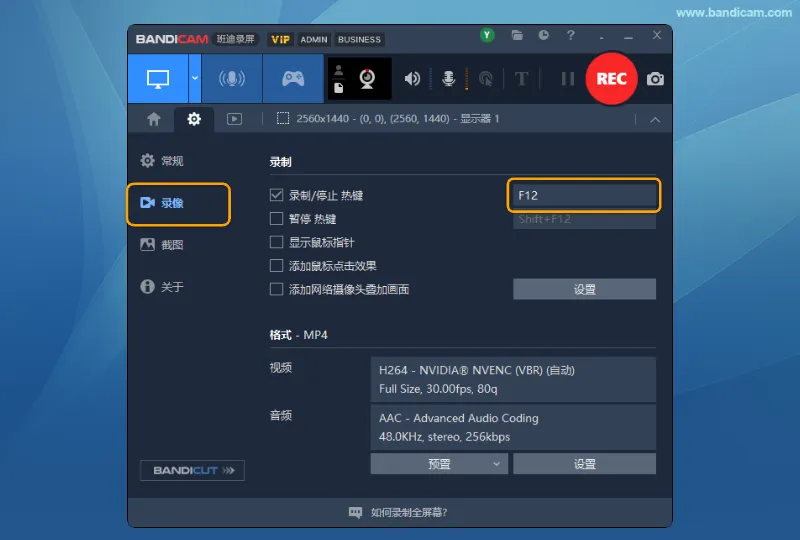
Task: Minimize the Bandicam window
Action: click(629, 37)
